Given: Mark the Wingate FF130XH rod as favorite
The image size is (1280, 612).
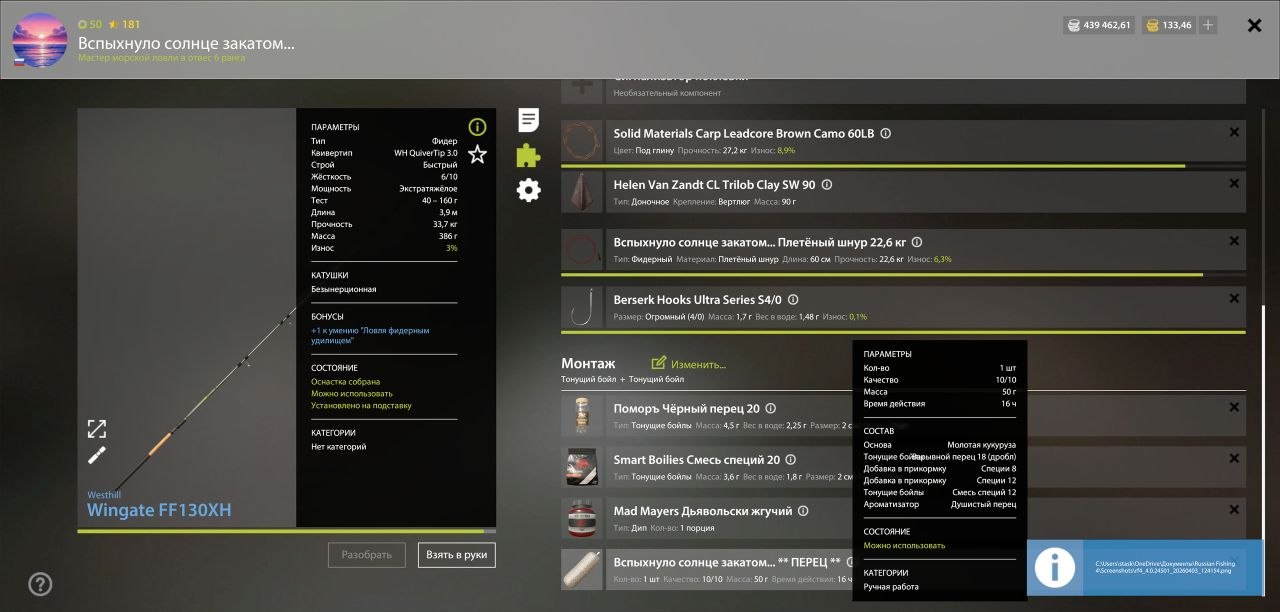Looking at the screenshot, I should click(x=477, y=154).
